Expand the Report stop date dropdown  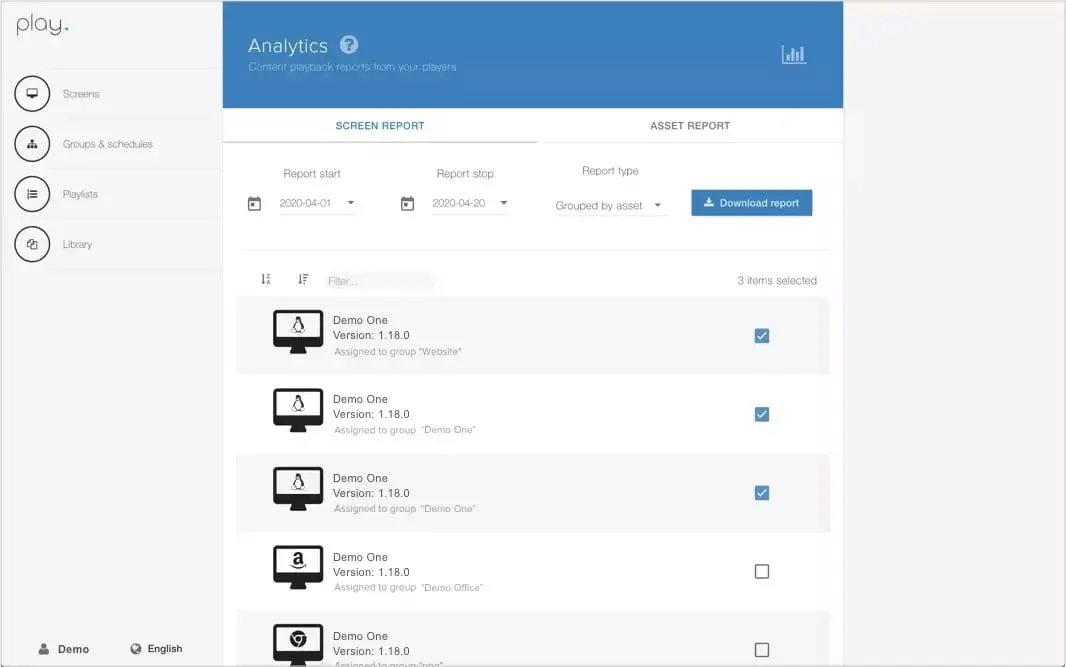[x=503, y=203]
